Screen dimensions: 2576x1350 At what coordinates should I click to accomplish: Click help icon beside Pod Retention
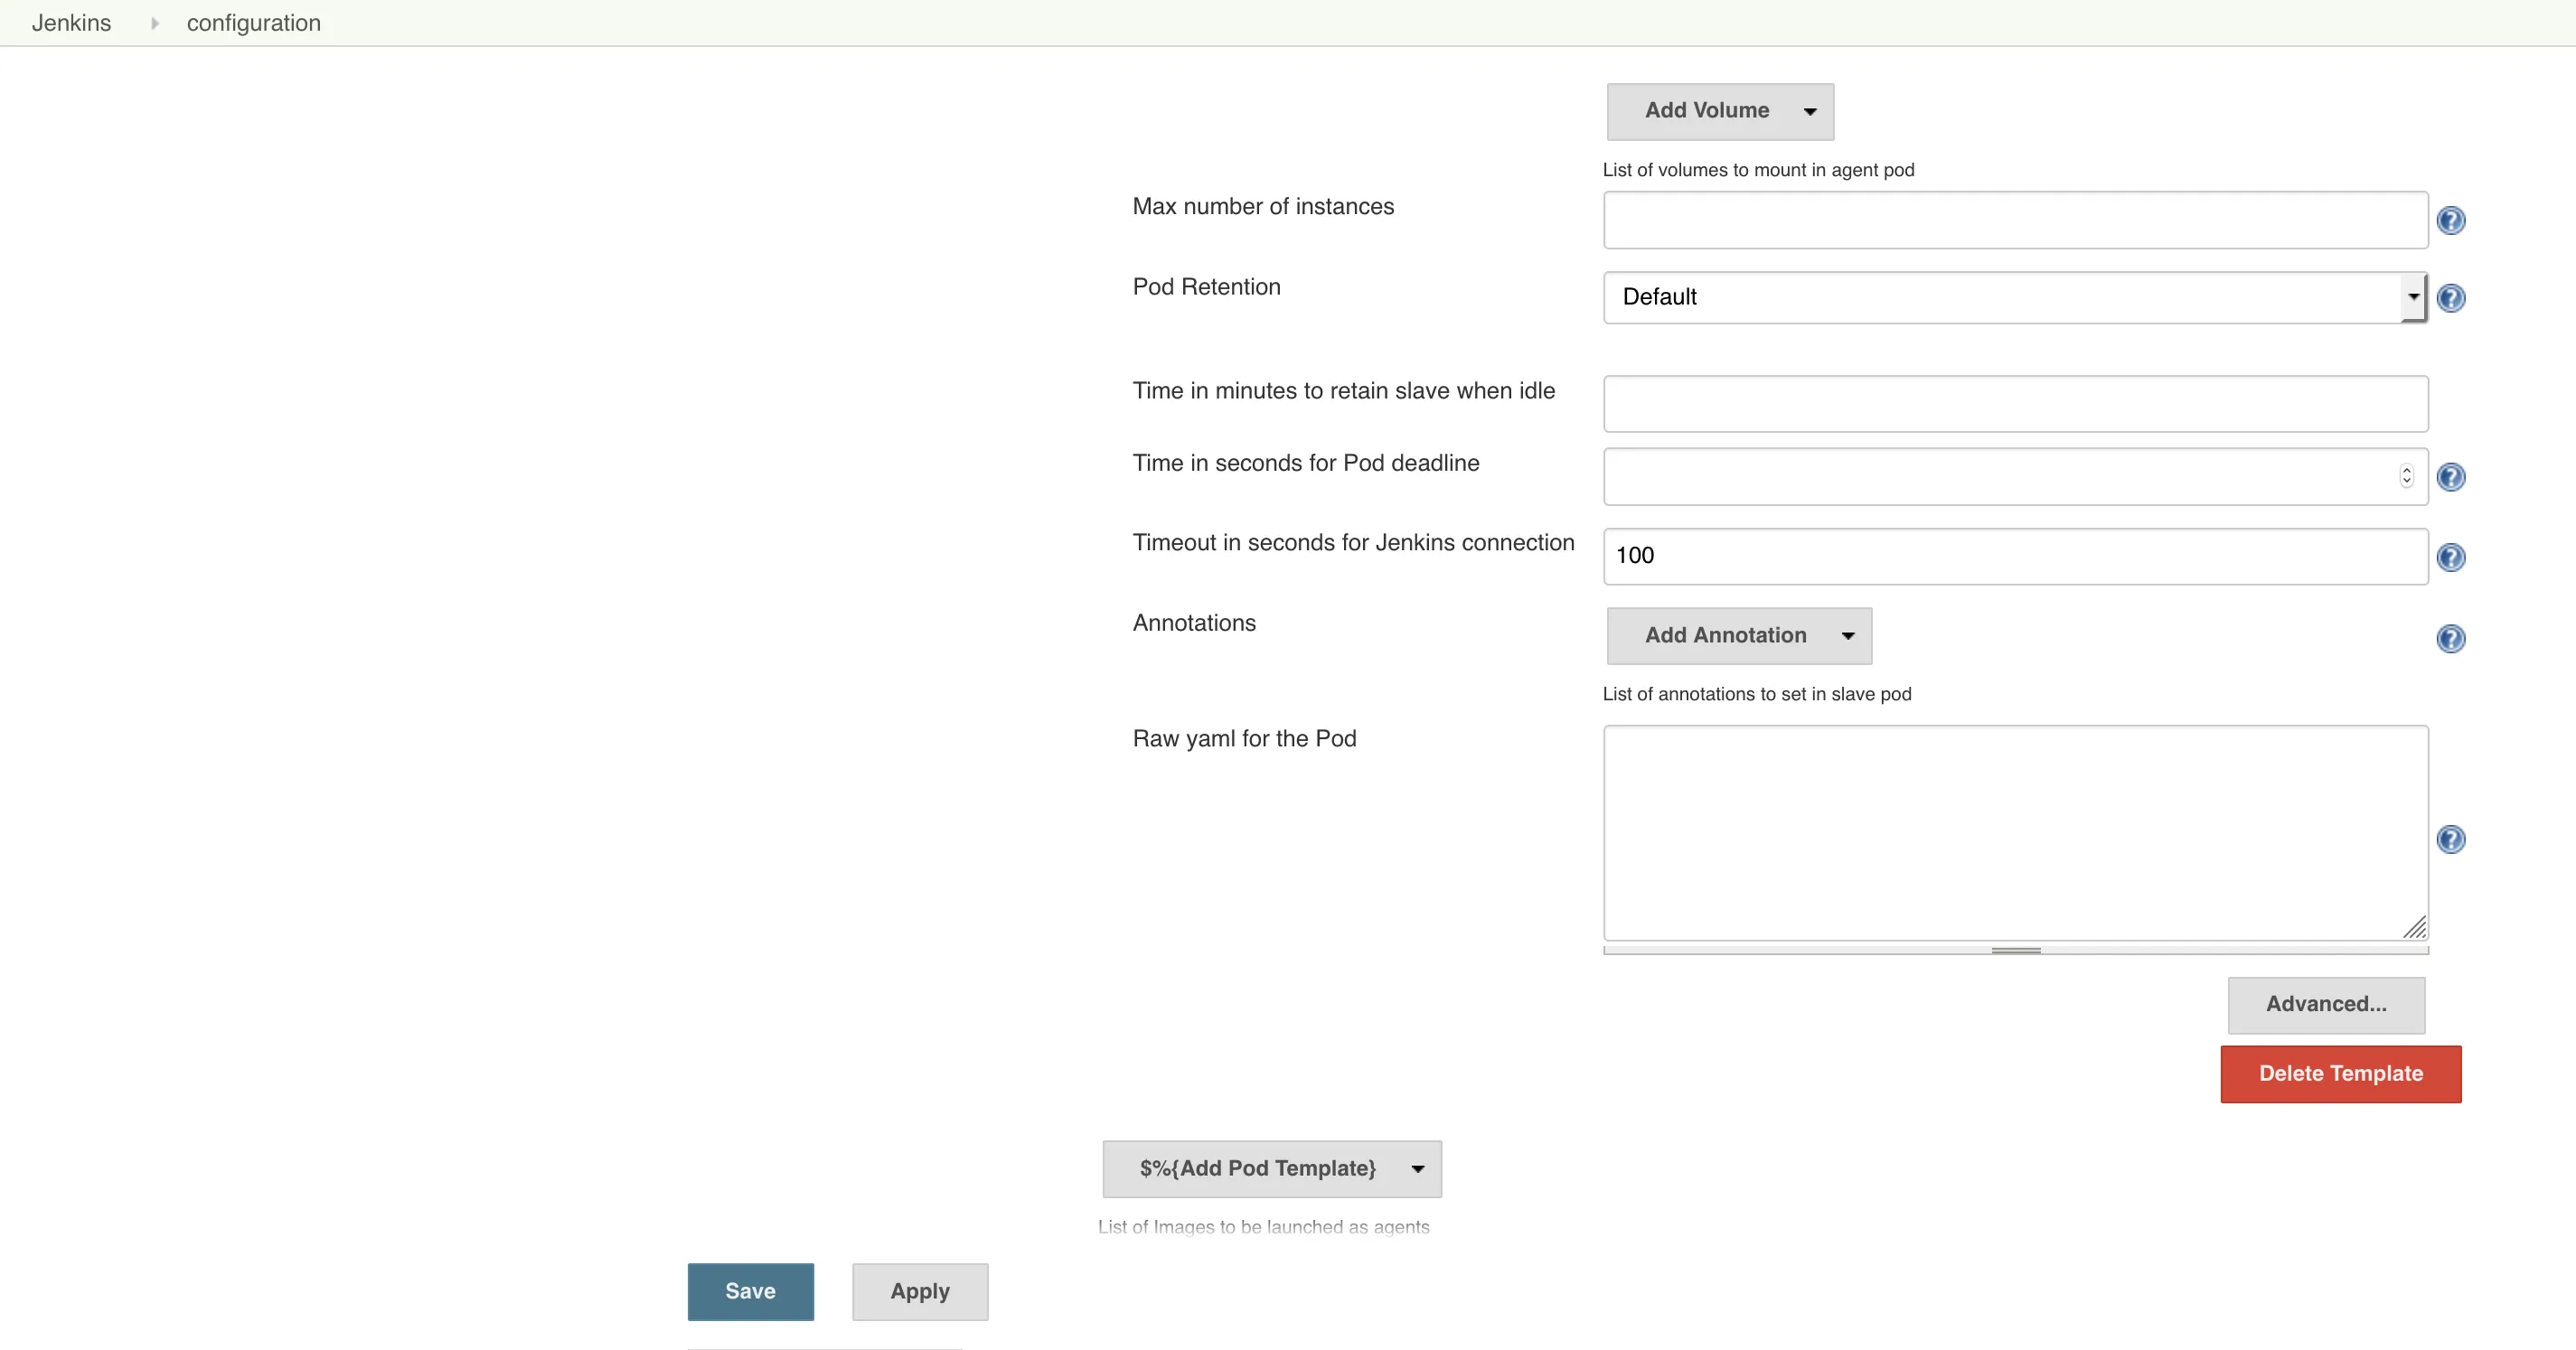point(2450,298)
